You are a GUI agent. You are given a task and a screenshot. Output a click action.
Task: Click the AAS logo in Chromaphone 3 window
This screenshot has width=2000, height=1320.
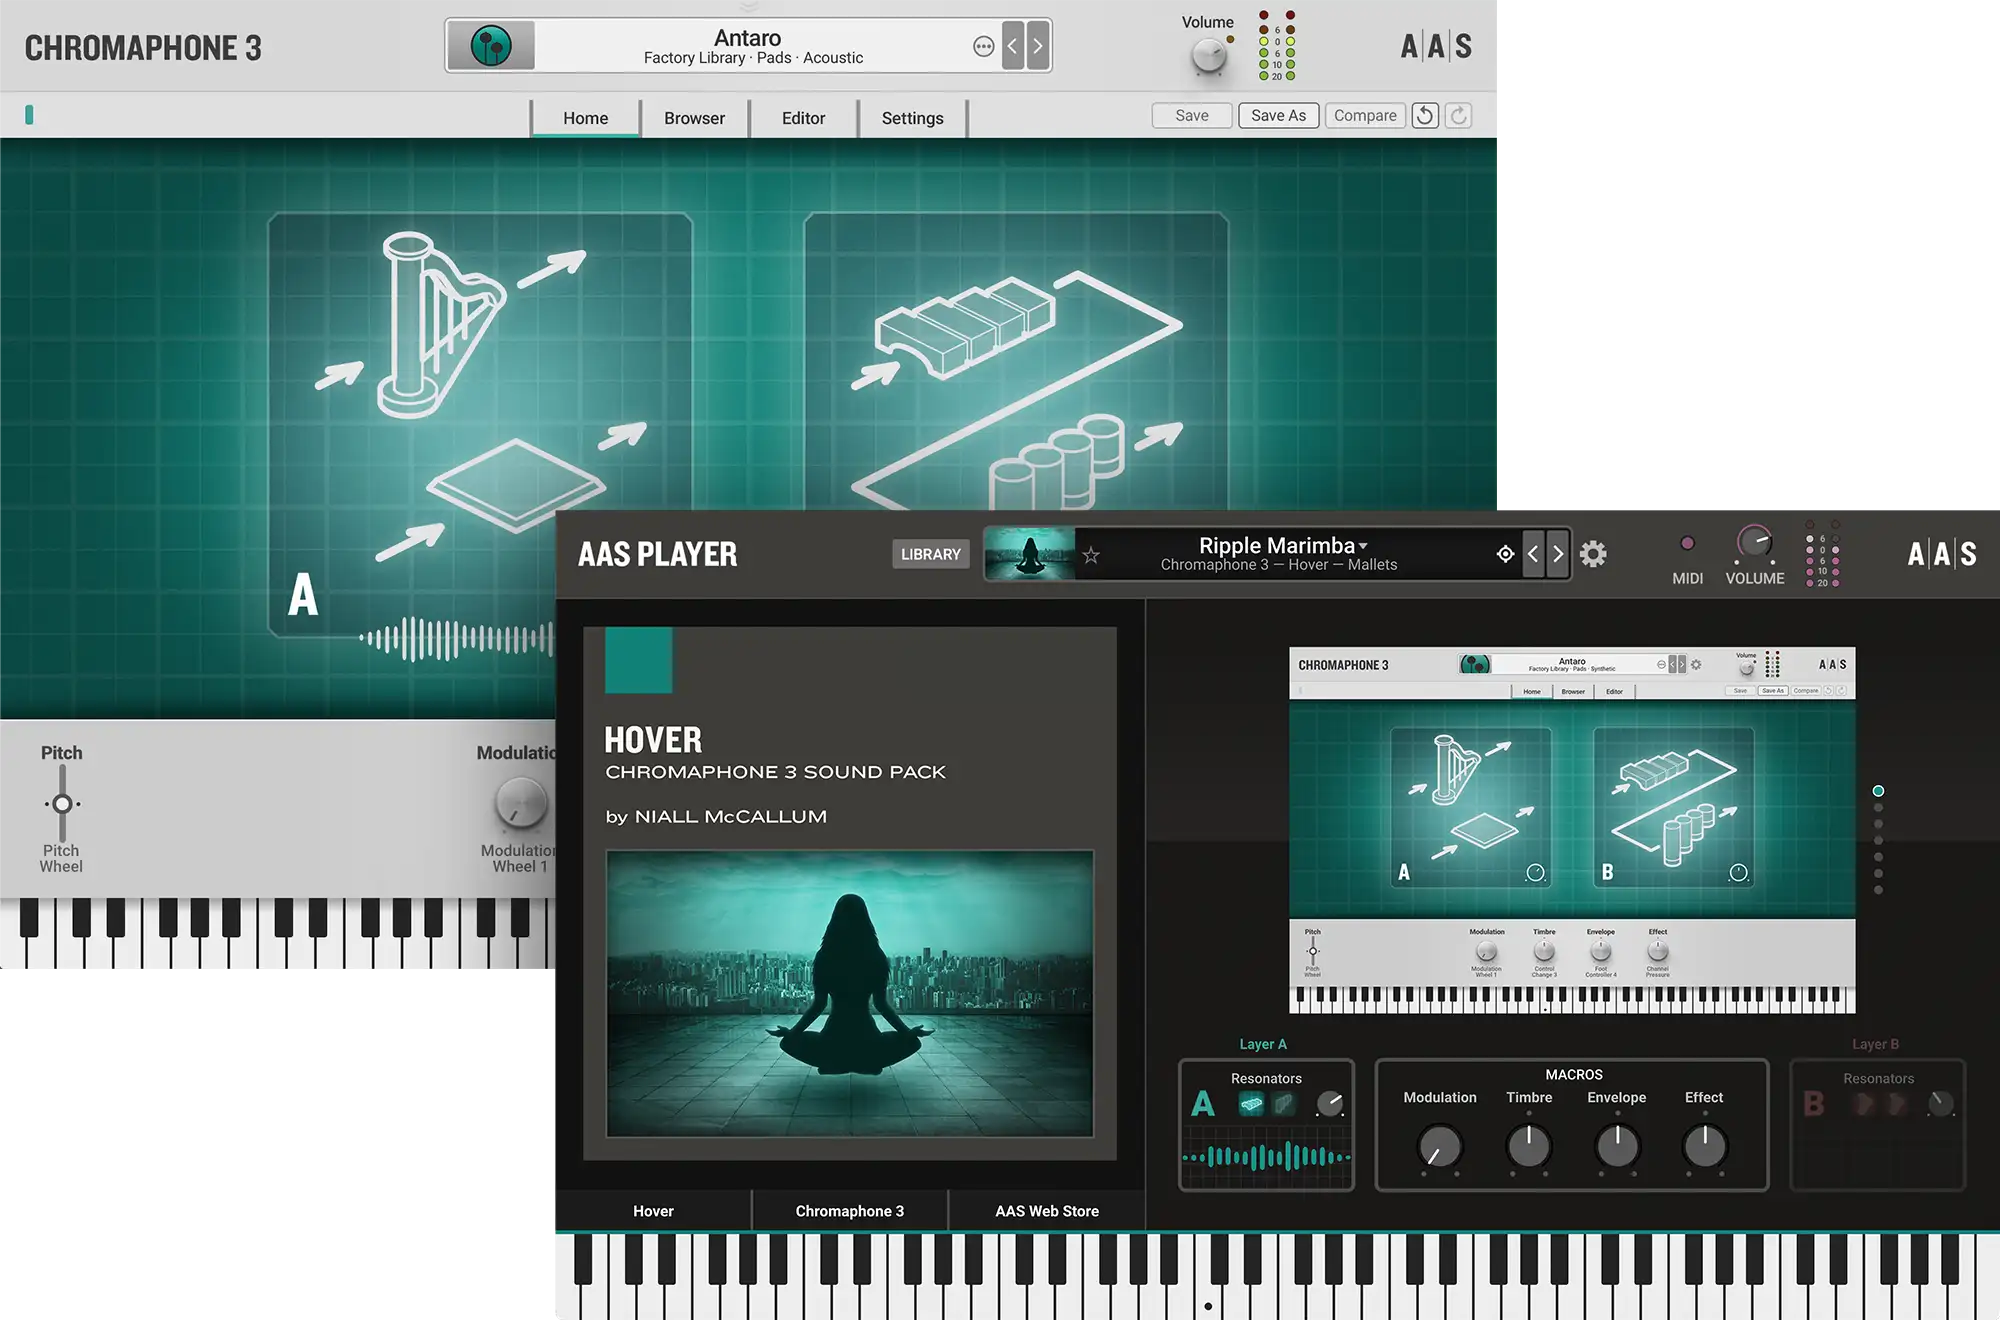point(1436,46)
